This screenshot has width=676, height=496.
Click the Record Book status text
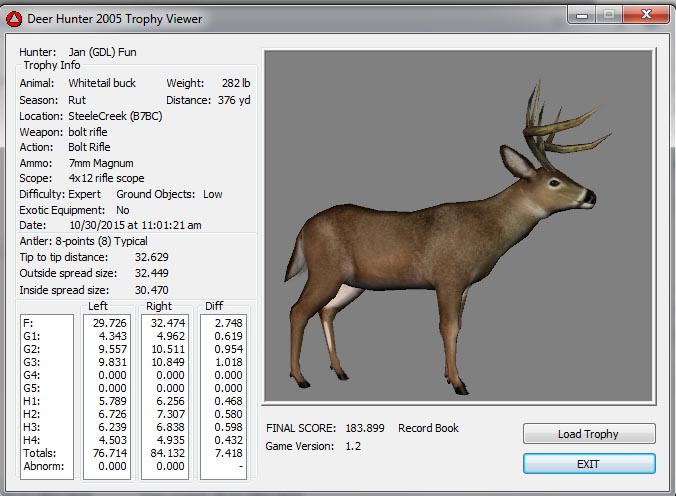click(x=428, y=428)
